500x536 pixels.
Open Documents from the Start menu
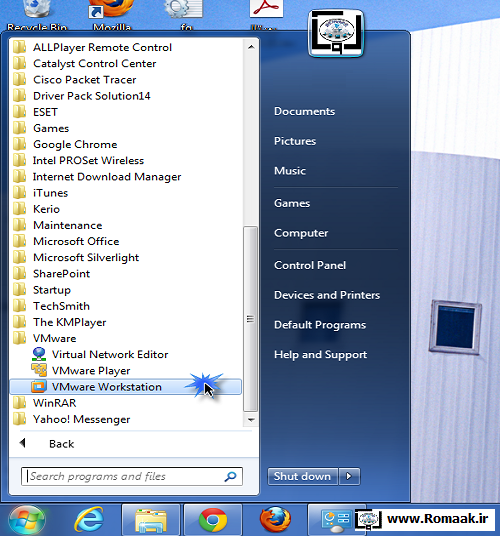coord(304,111)
